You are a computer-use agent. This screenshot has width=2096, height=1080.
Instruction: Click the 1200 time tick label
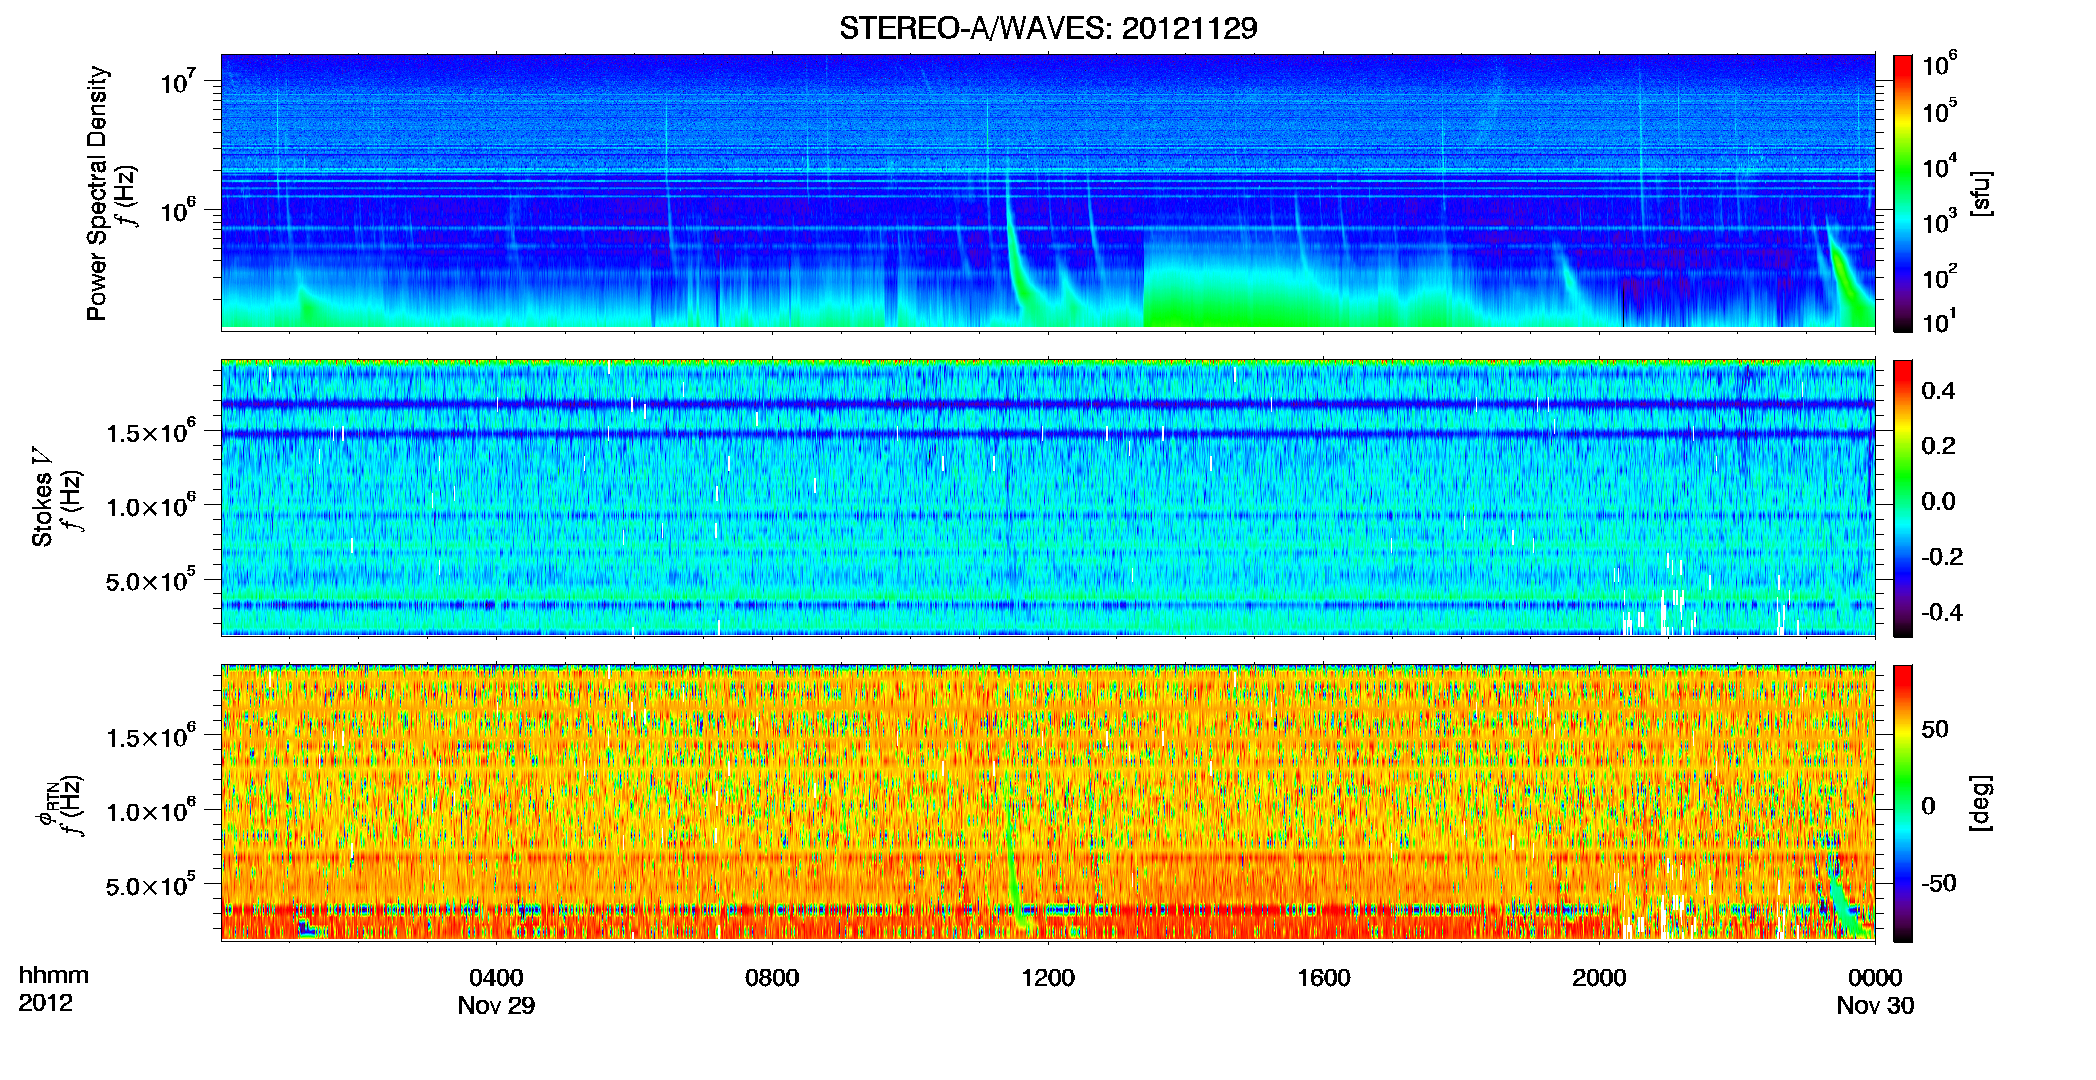pos(1048,978)
